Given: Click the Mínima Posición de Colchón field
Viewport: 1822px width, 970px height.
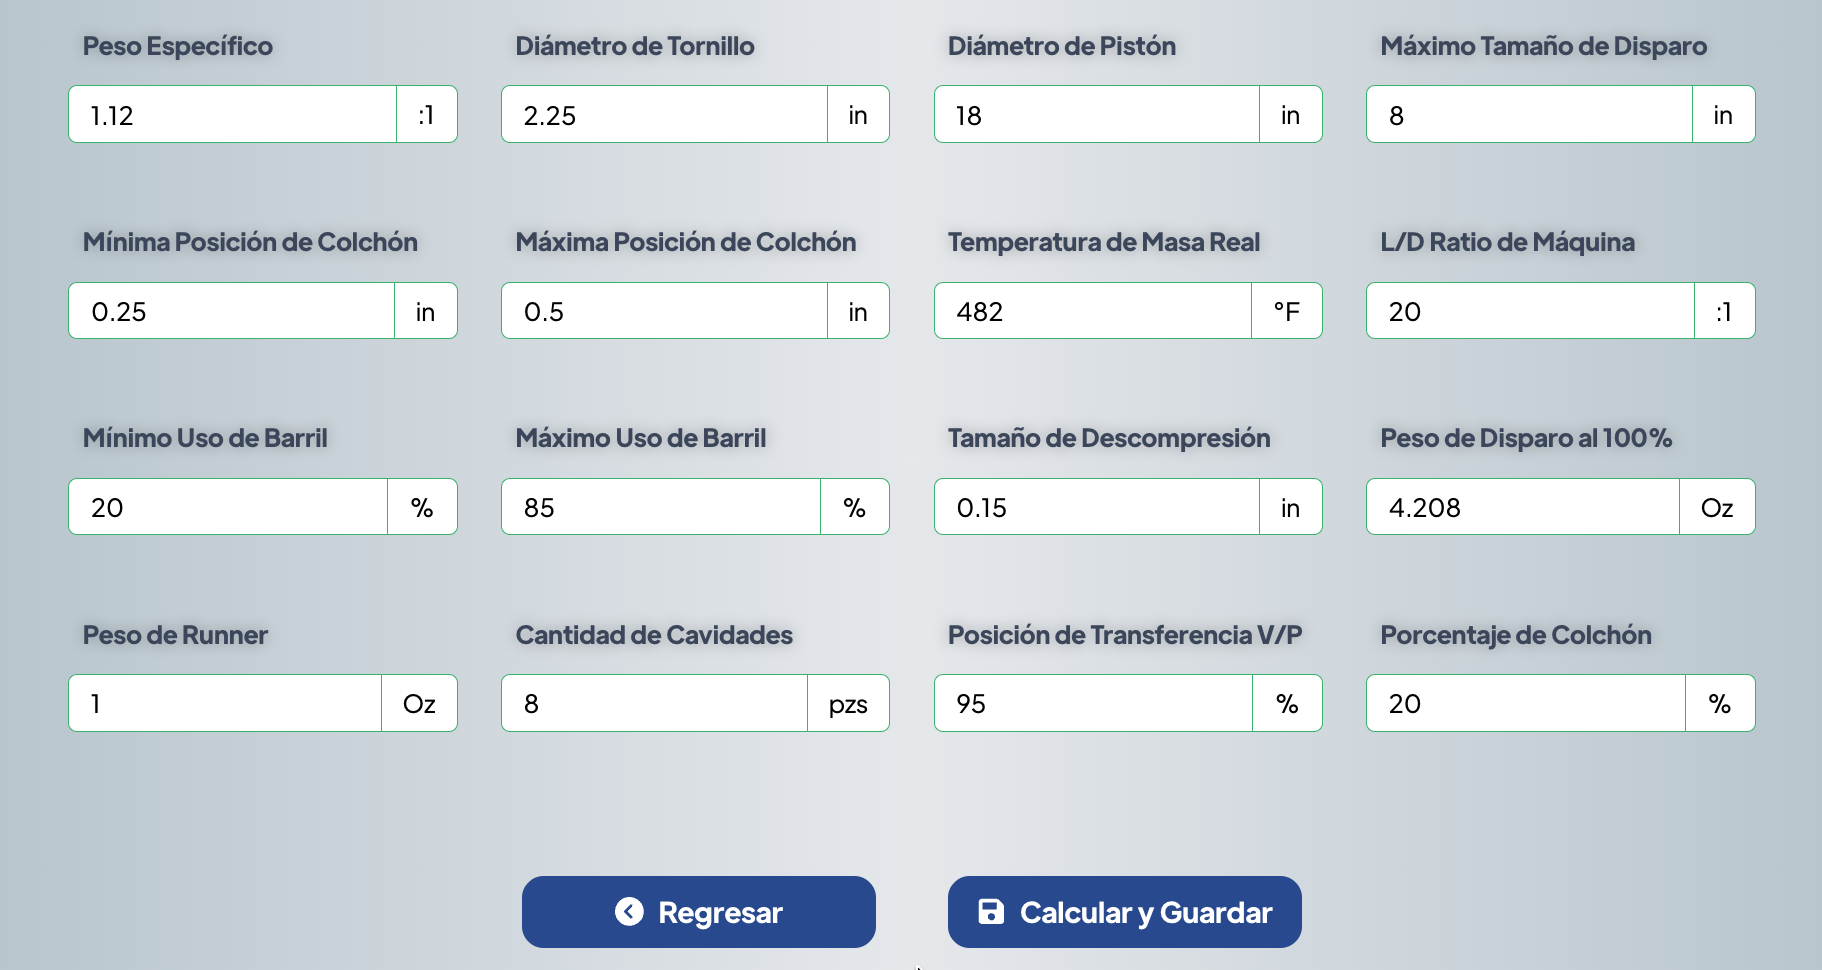Looking at the screenshot, I should tap(231, 311).
